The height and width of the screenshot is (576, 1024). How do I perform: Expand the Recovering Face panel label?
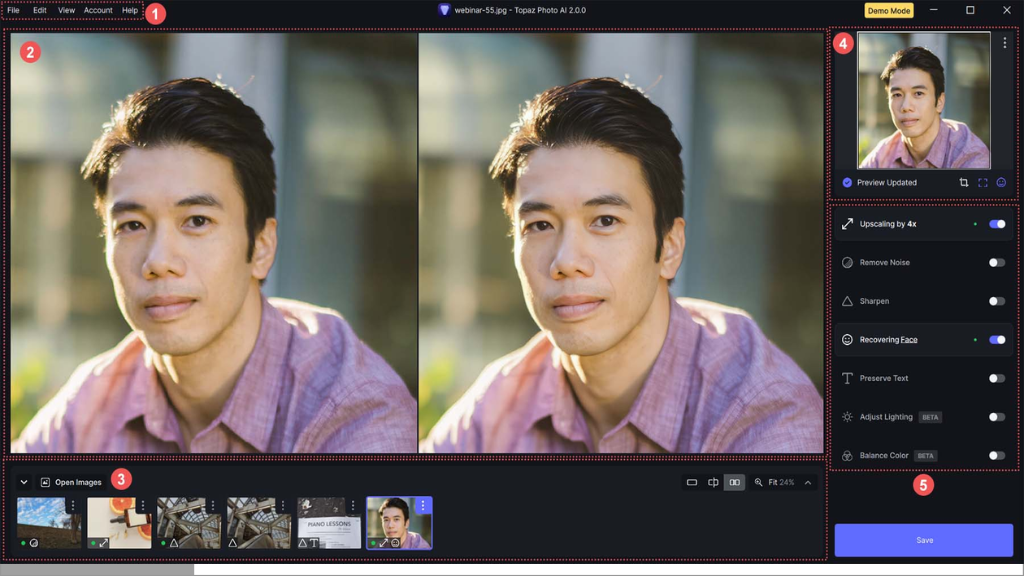[888, 340]
